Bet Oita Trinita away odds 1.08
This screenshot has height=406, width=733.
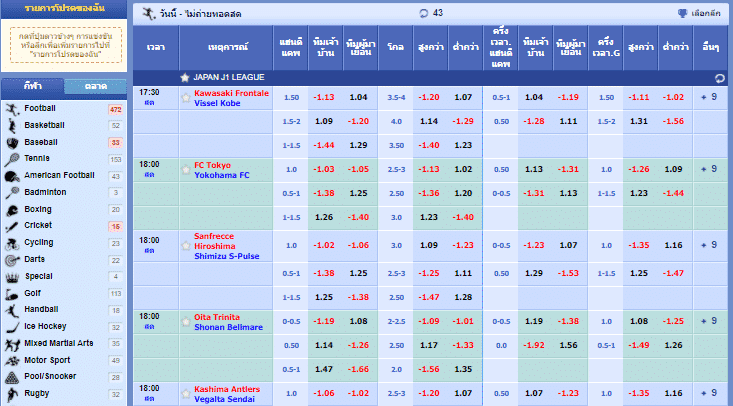click(359, 321)
